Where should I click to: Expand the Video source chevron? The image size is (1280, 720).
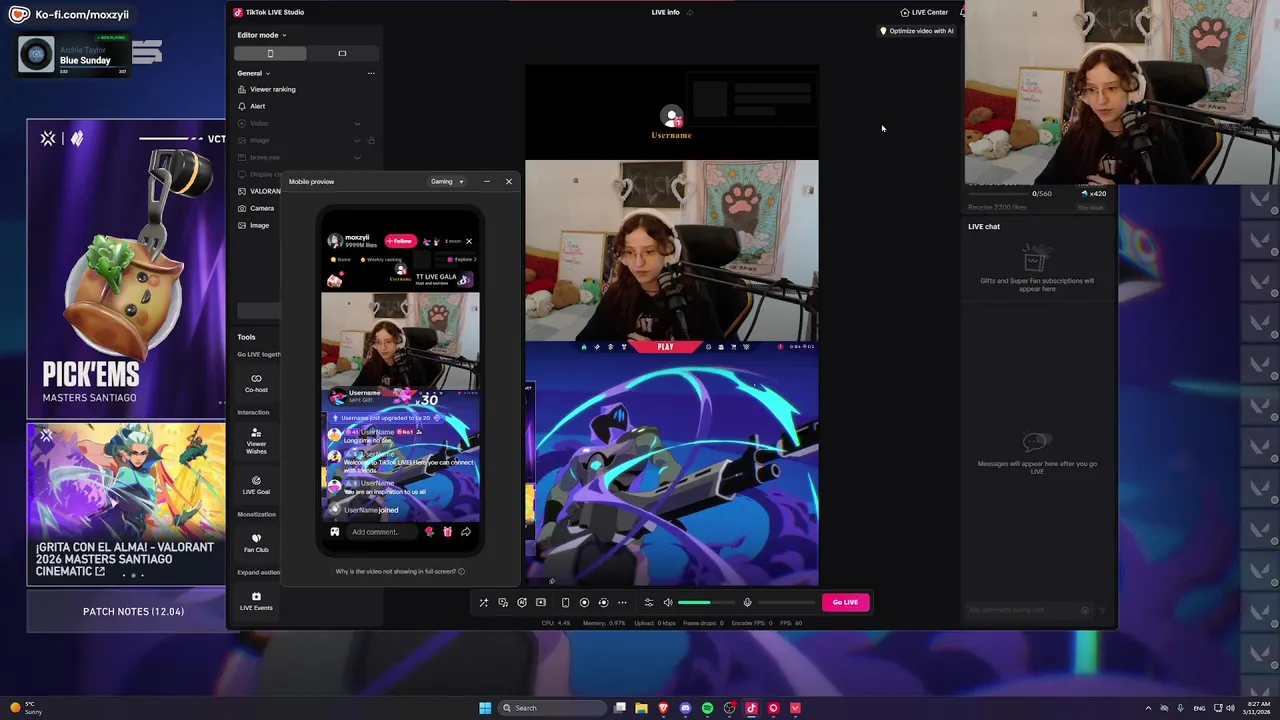357,123
